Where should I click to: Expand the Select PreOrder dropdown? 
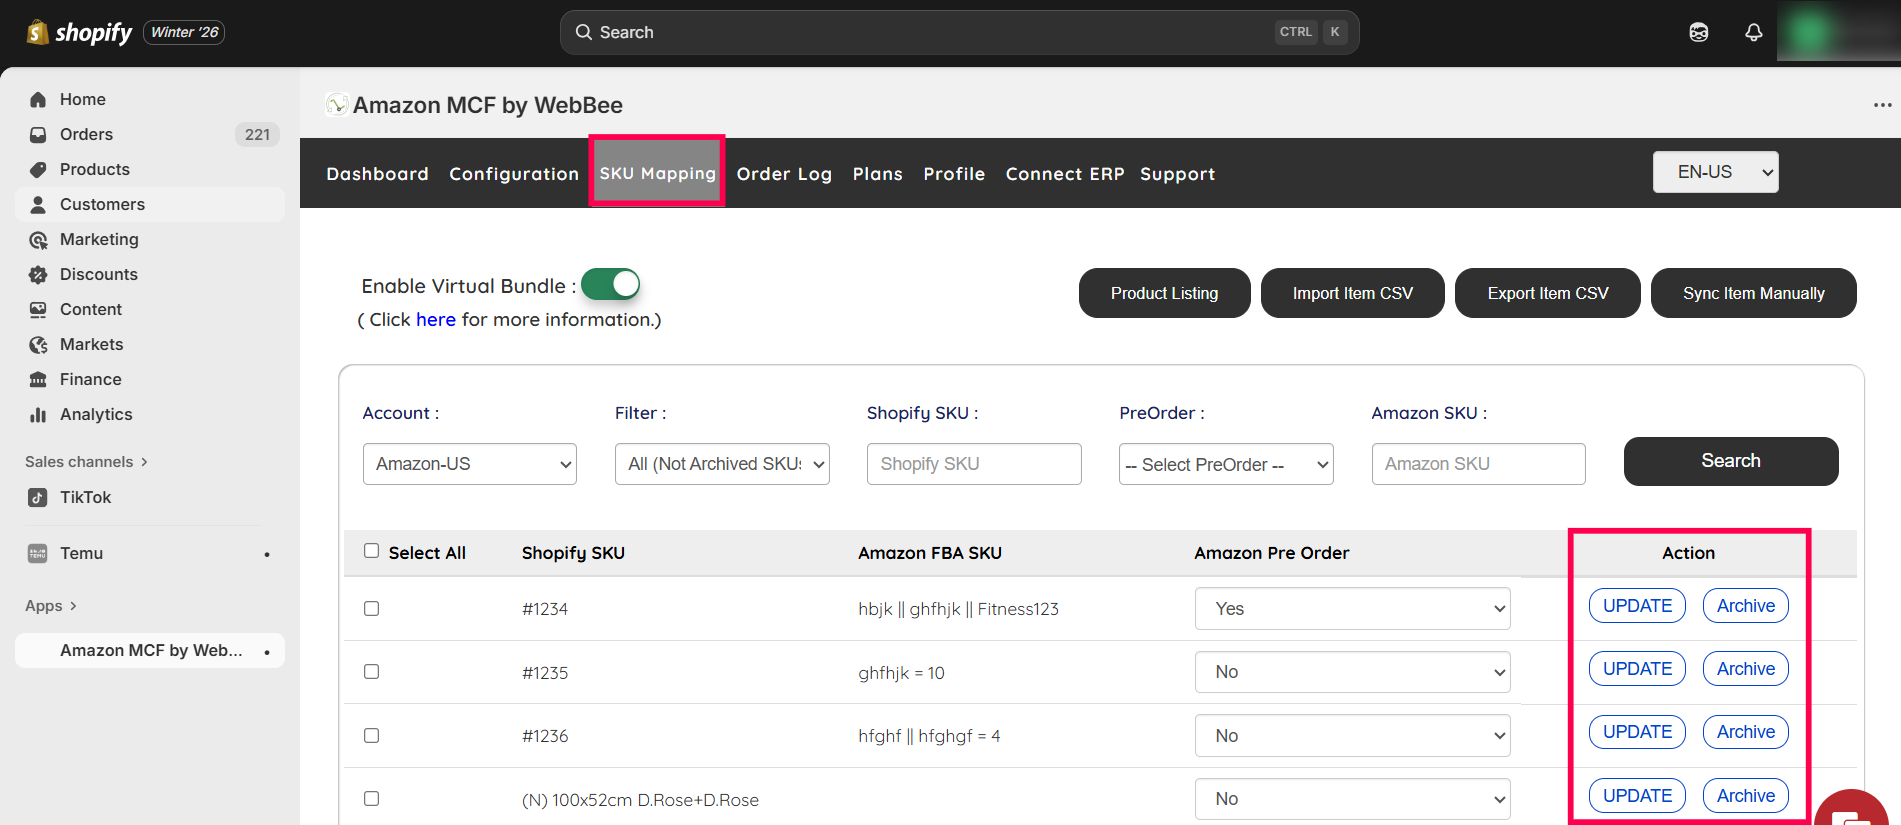[1225, 464]
